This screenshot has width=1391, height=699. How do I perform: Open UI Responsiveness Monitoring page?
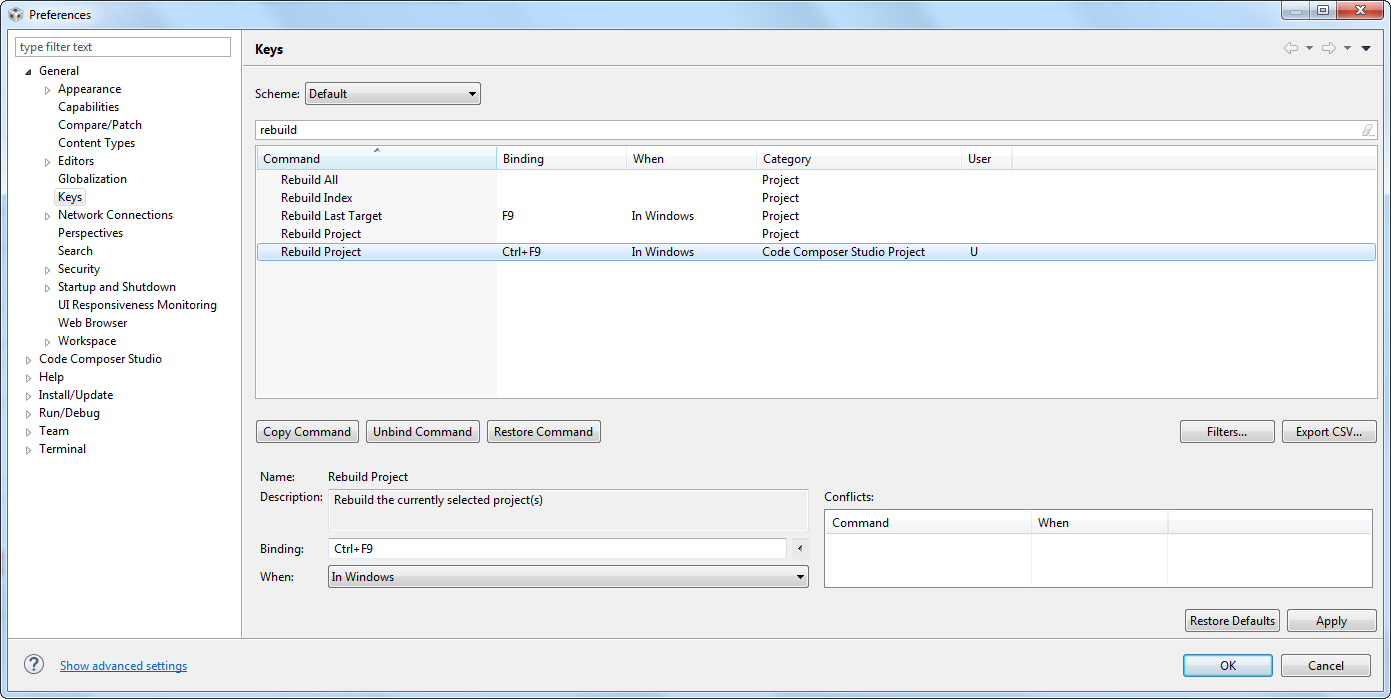(x=137, y=305)
